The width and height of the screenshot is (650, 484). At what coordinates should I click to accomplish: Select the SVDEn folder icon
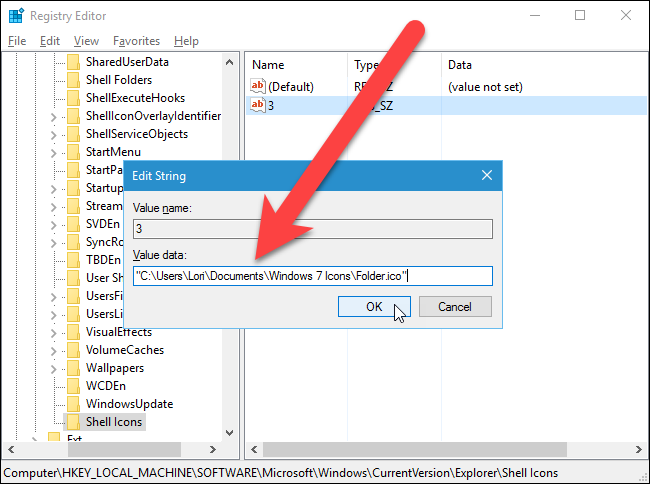(73, 224)
